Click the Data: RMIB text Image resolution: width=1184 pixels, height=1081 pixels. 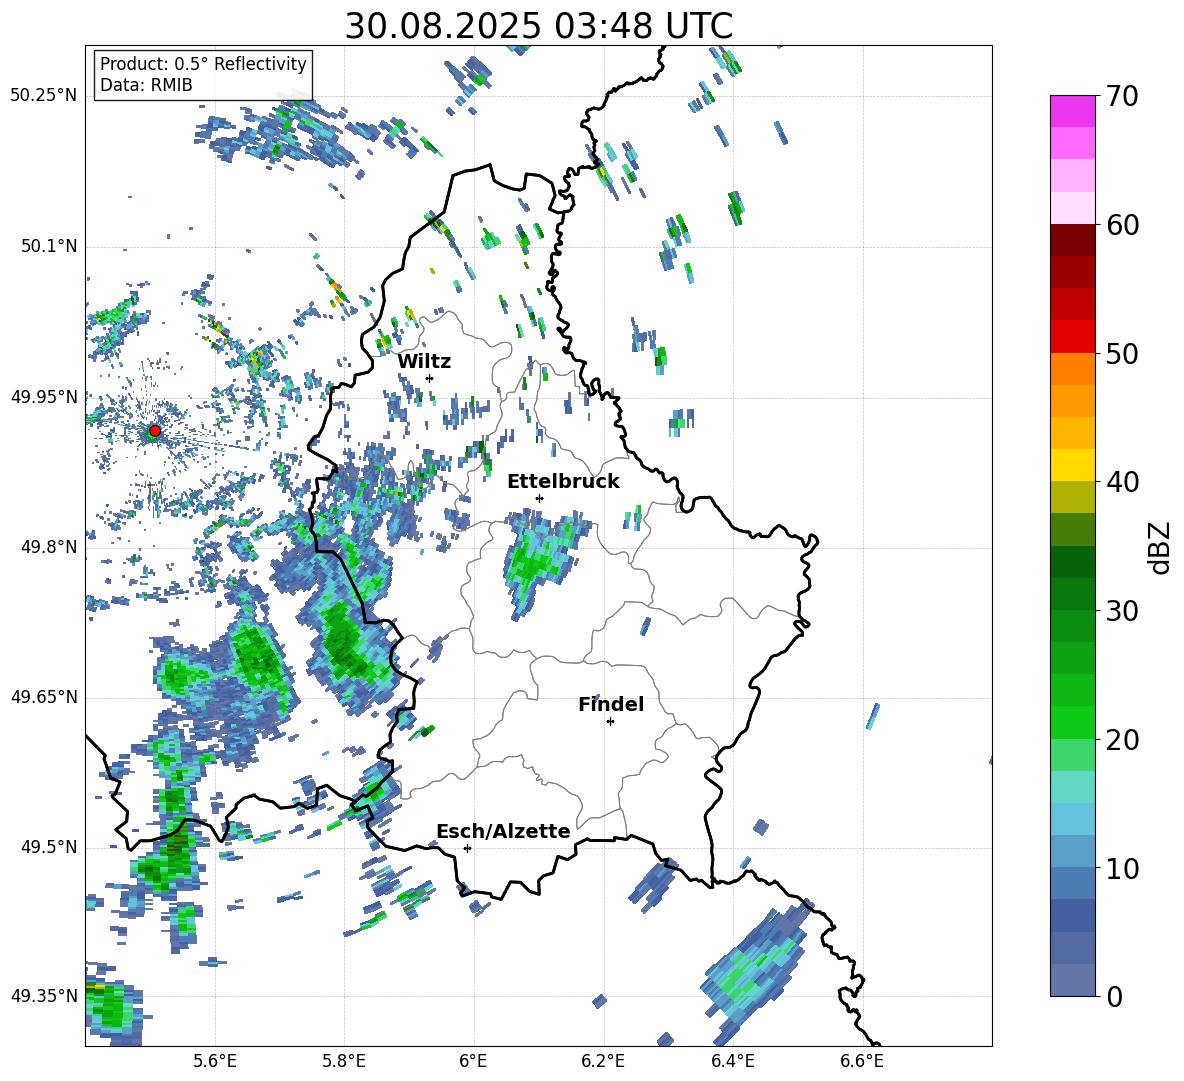146,85
